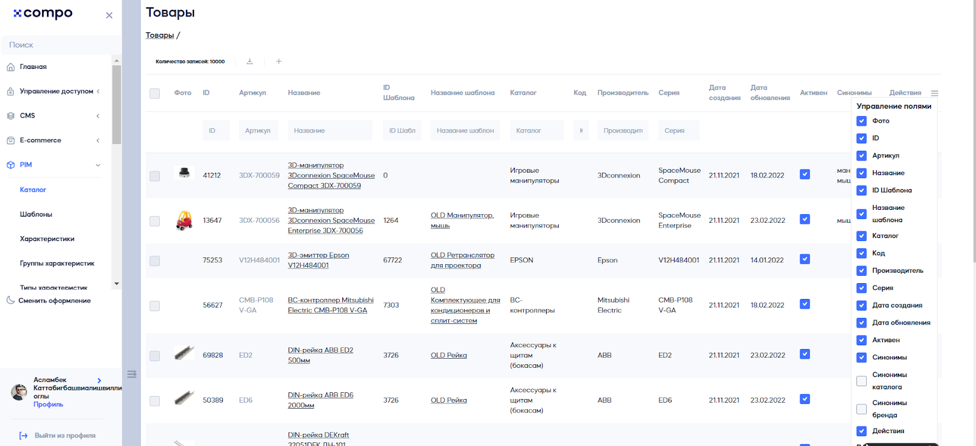This screenshot has width=976, height=446.
Task: Open product link SpaceMouse Compact 3DX-700059
Action: point(331,176)
